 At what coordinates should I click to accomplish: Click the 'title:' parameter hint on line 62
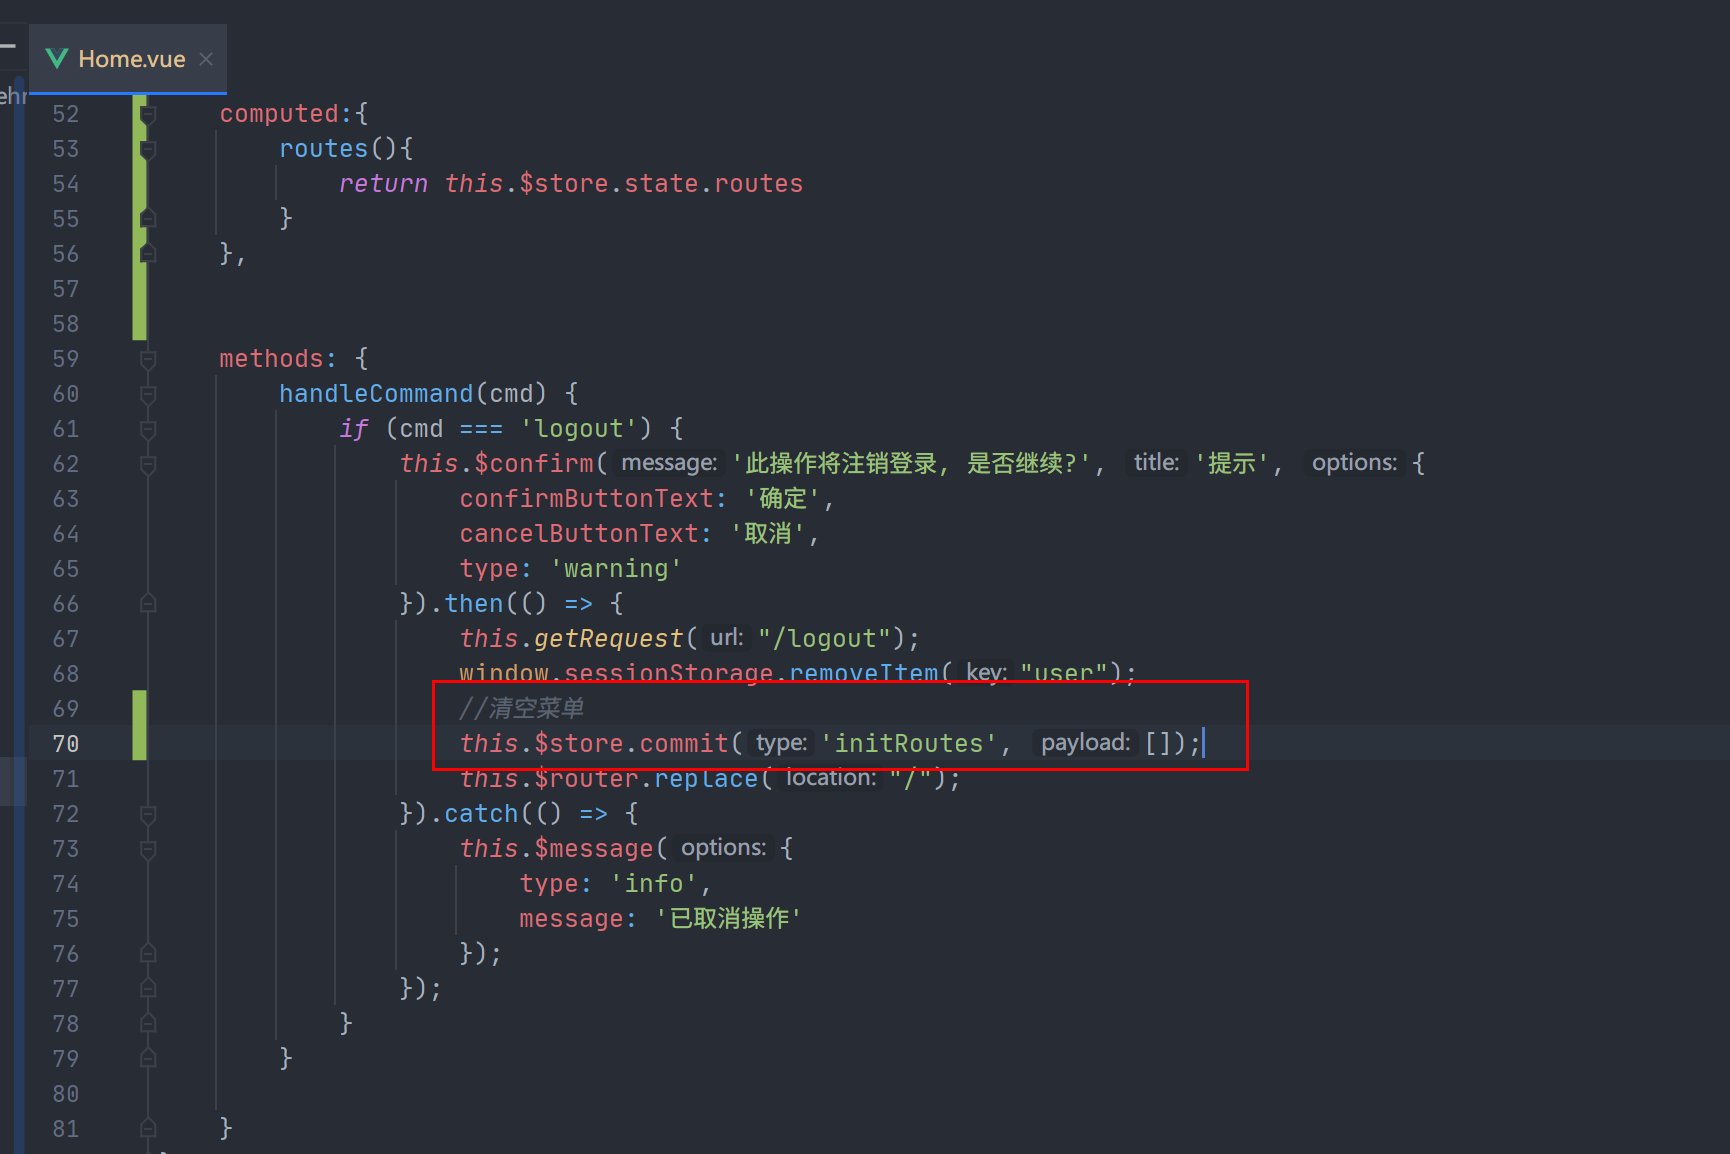tap(1156, 463)
